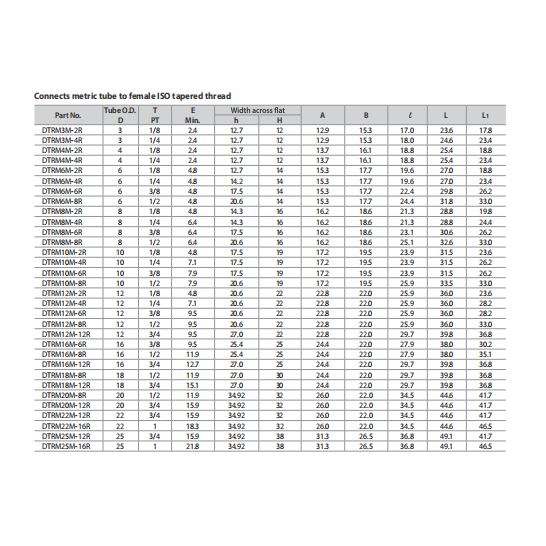The width and height of the screenshot is (546, 546).
Task: Click part number DTRM6M-6R
Action: 62,192
